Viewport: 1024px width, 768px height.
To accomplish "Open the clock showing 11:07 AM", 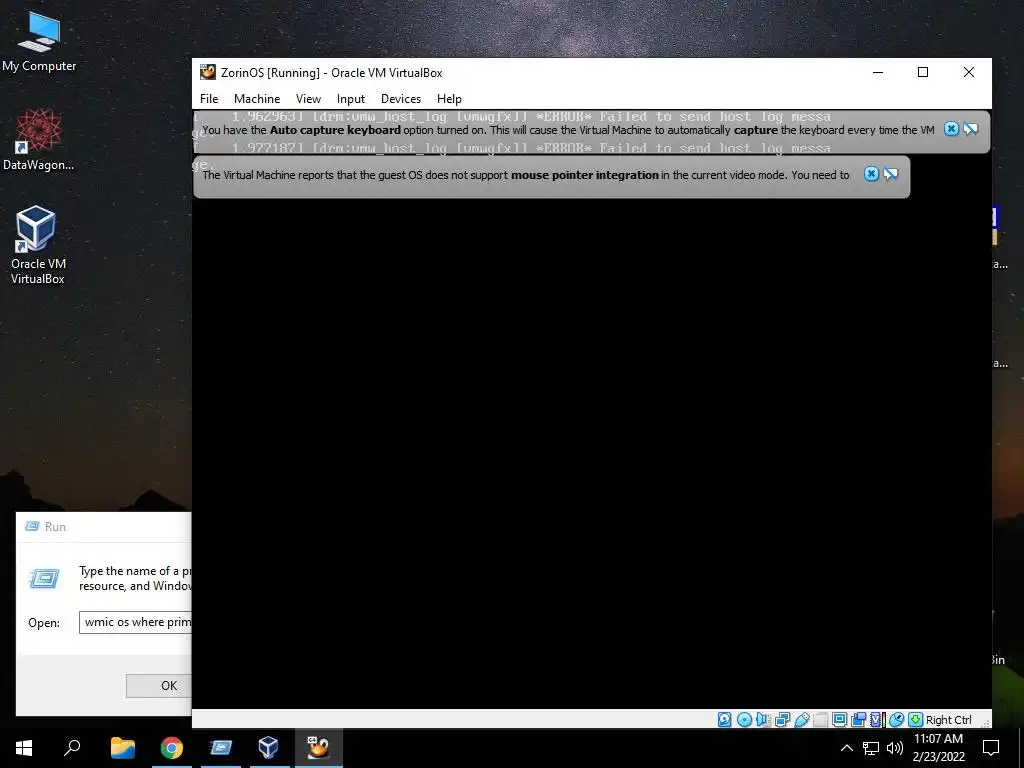I will [938, 748].
